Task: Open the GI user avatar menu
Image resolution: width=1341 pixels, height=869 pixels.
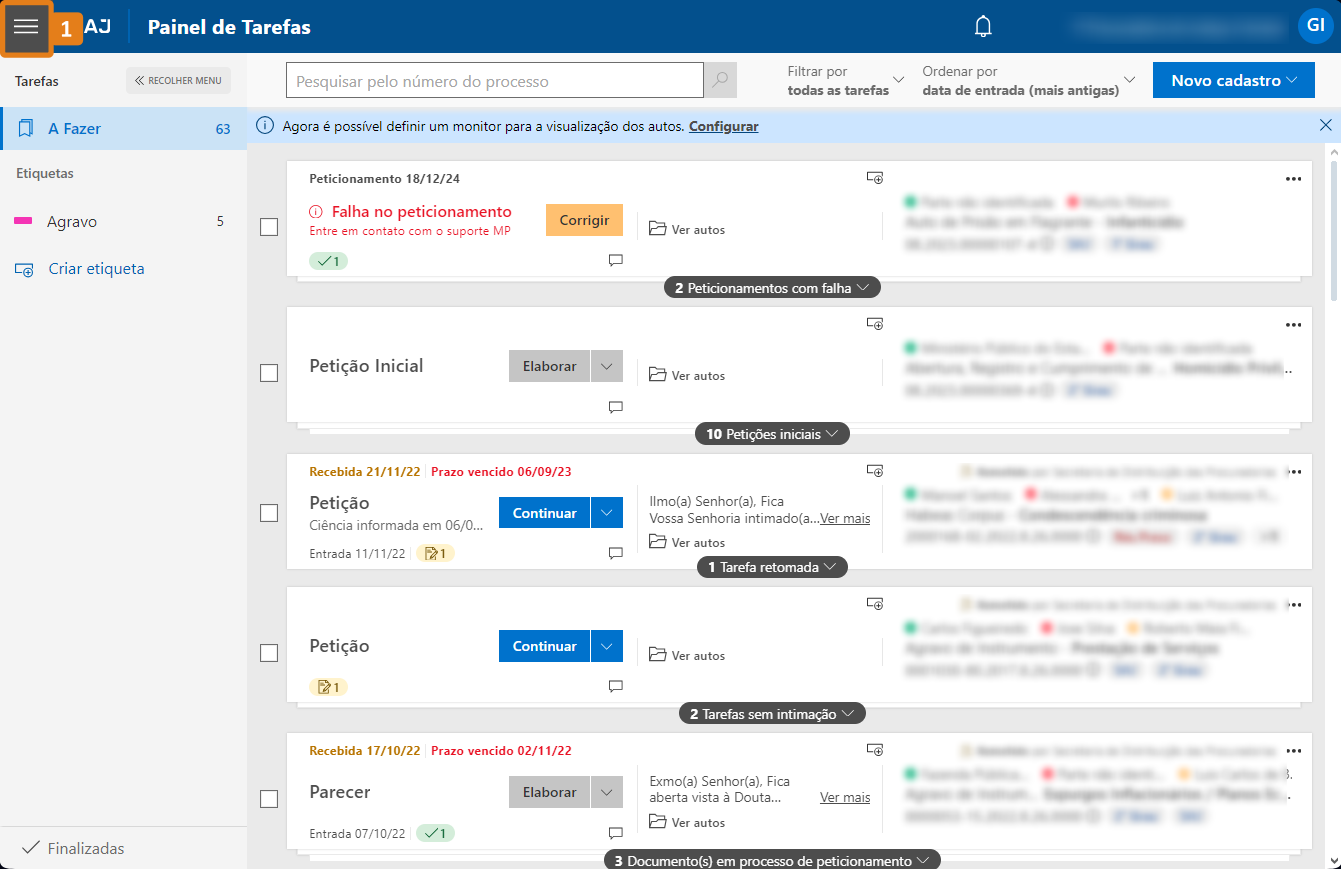Action: 1313,27
